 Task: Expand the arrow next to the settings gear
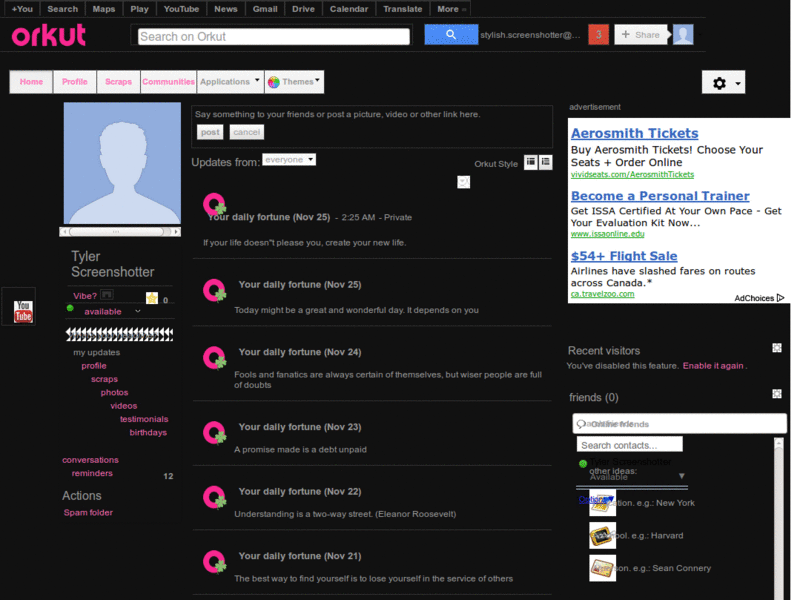[738, 84]
